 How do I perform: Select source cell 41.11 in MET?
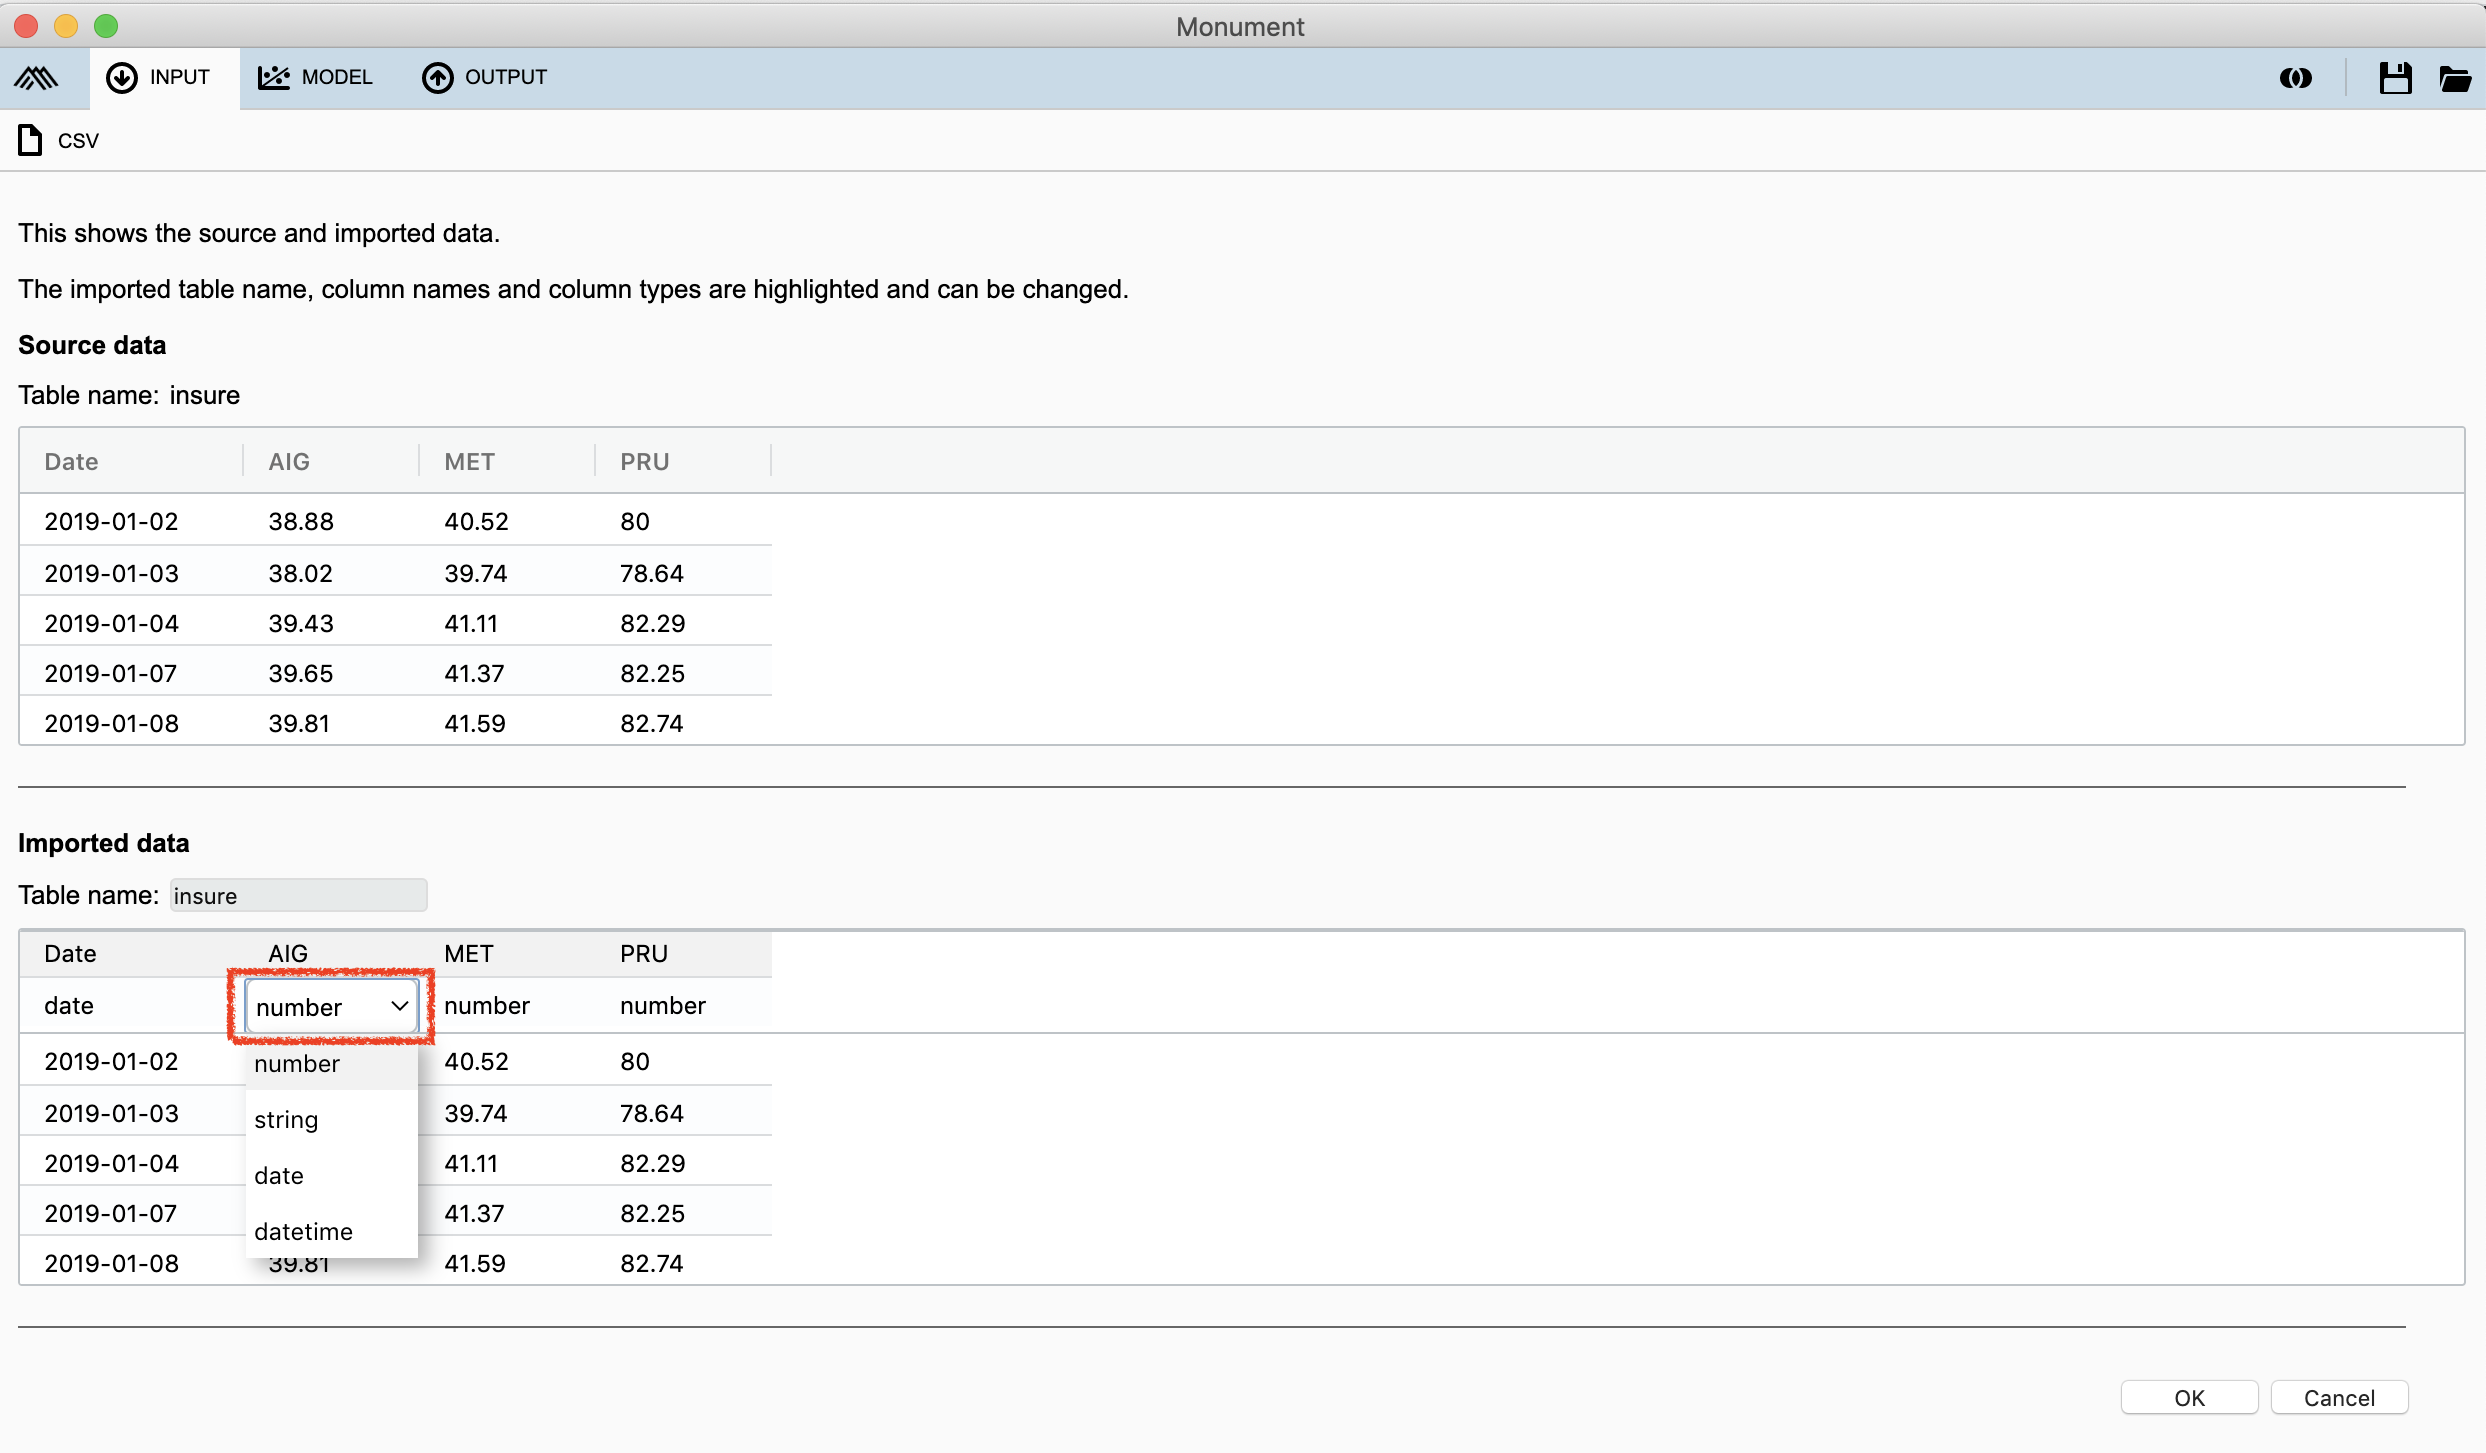tap(471, 624)
